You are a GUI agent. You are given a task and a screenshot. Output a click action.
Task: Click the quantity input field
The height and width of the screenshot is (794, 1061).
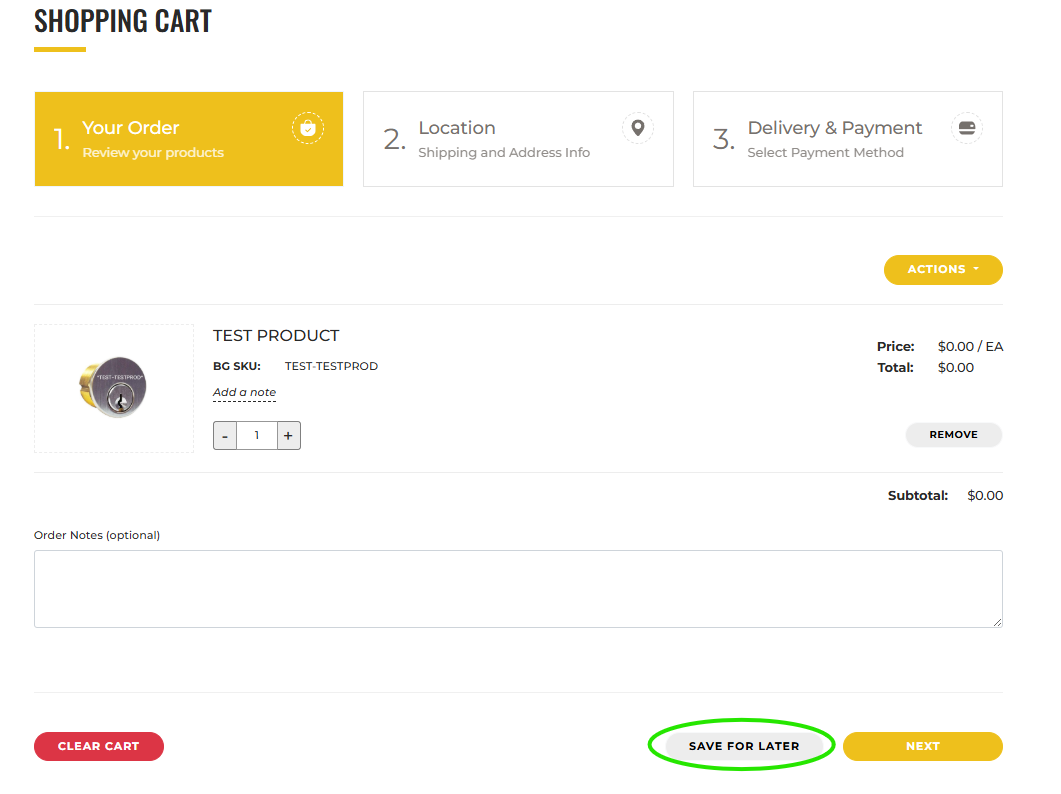coord(257,436)
